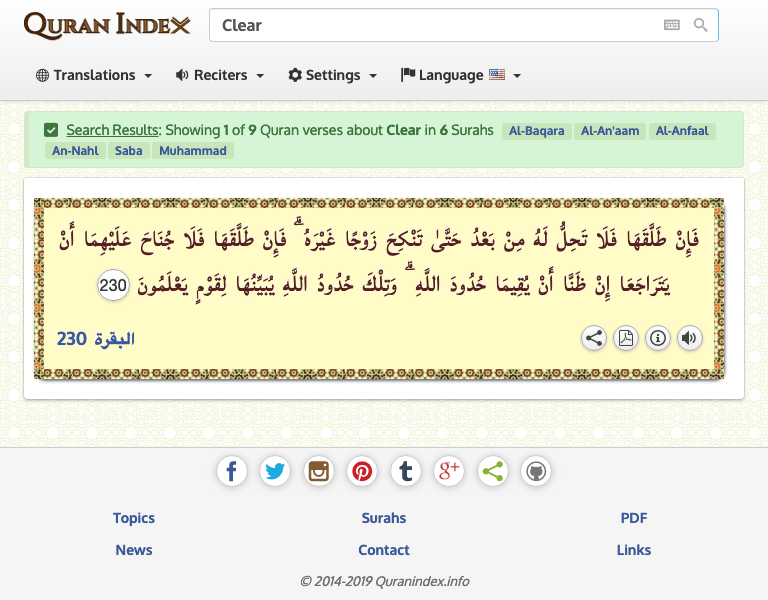Click the share icon on verse 230
The image size is (768, 600).
click(594, 338)
